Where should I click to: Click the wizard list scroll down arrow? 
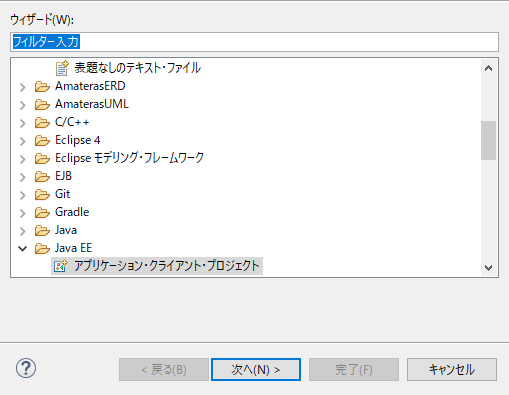(488, 267)
